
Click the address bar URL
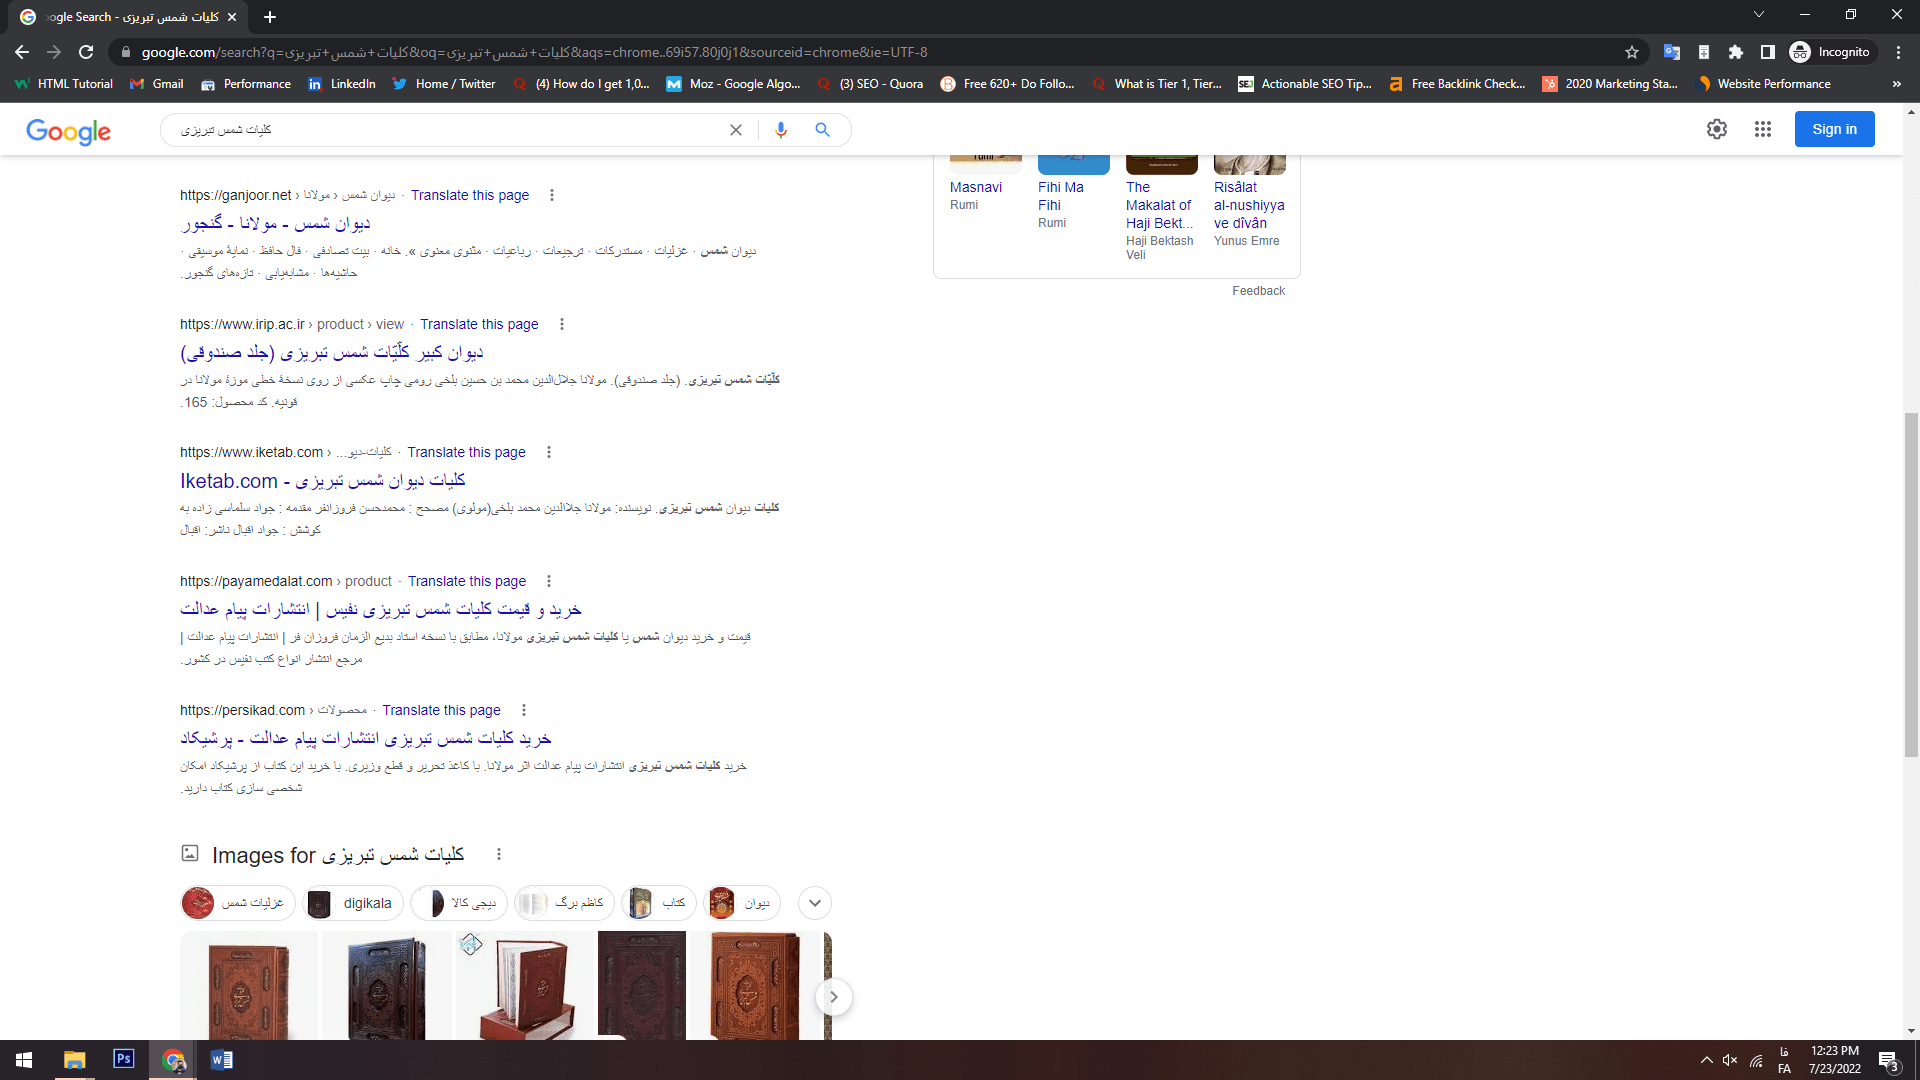pos(534,52)
